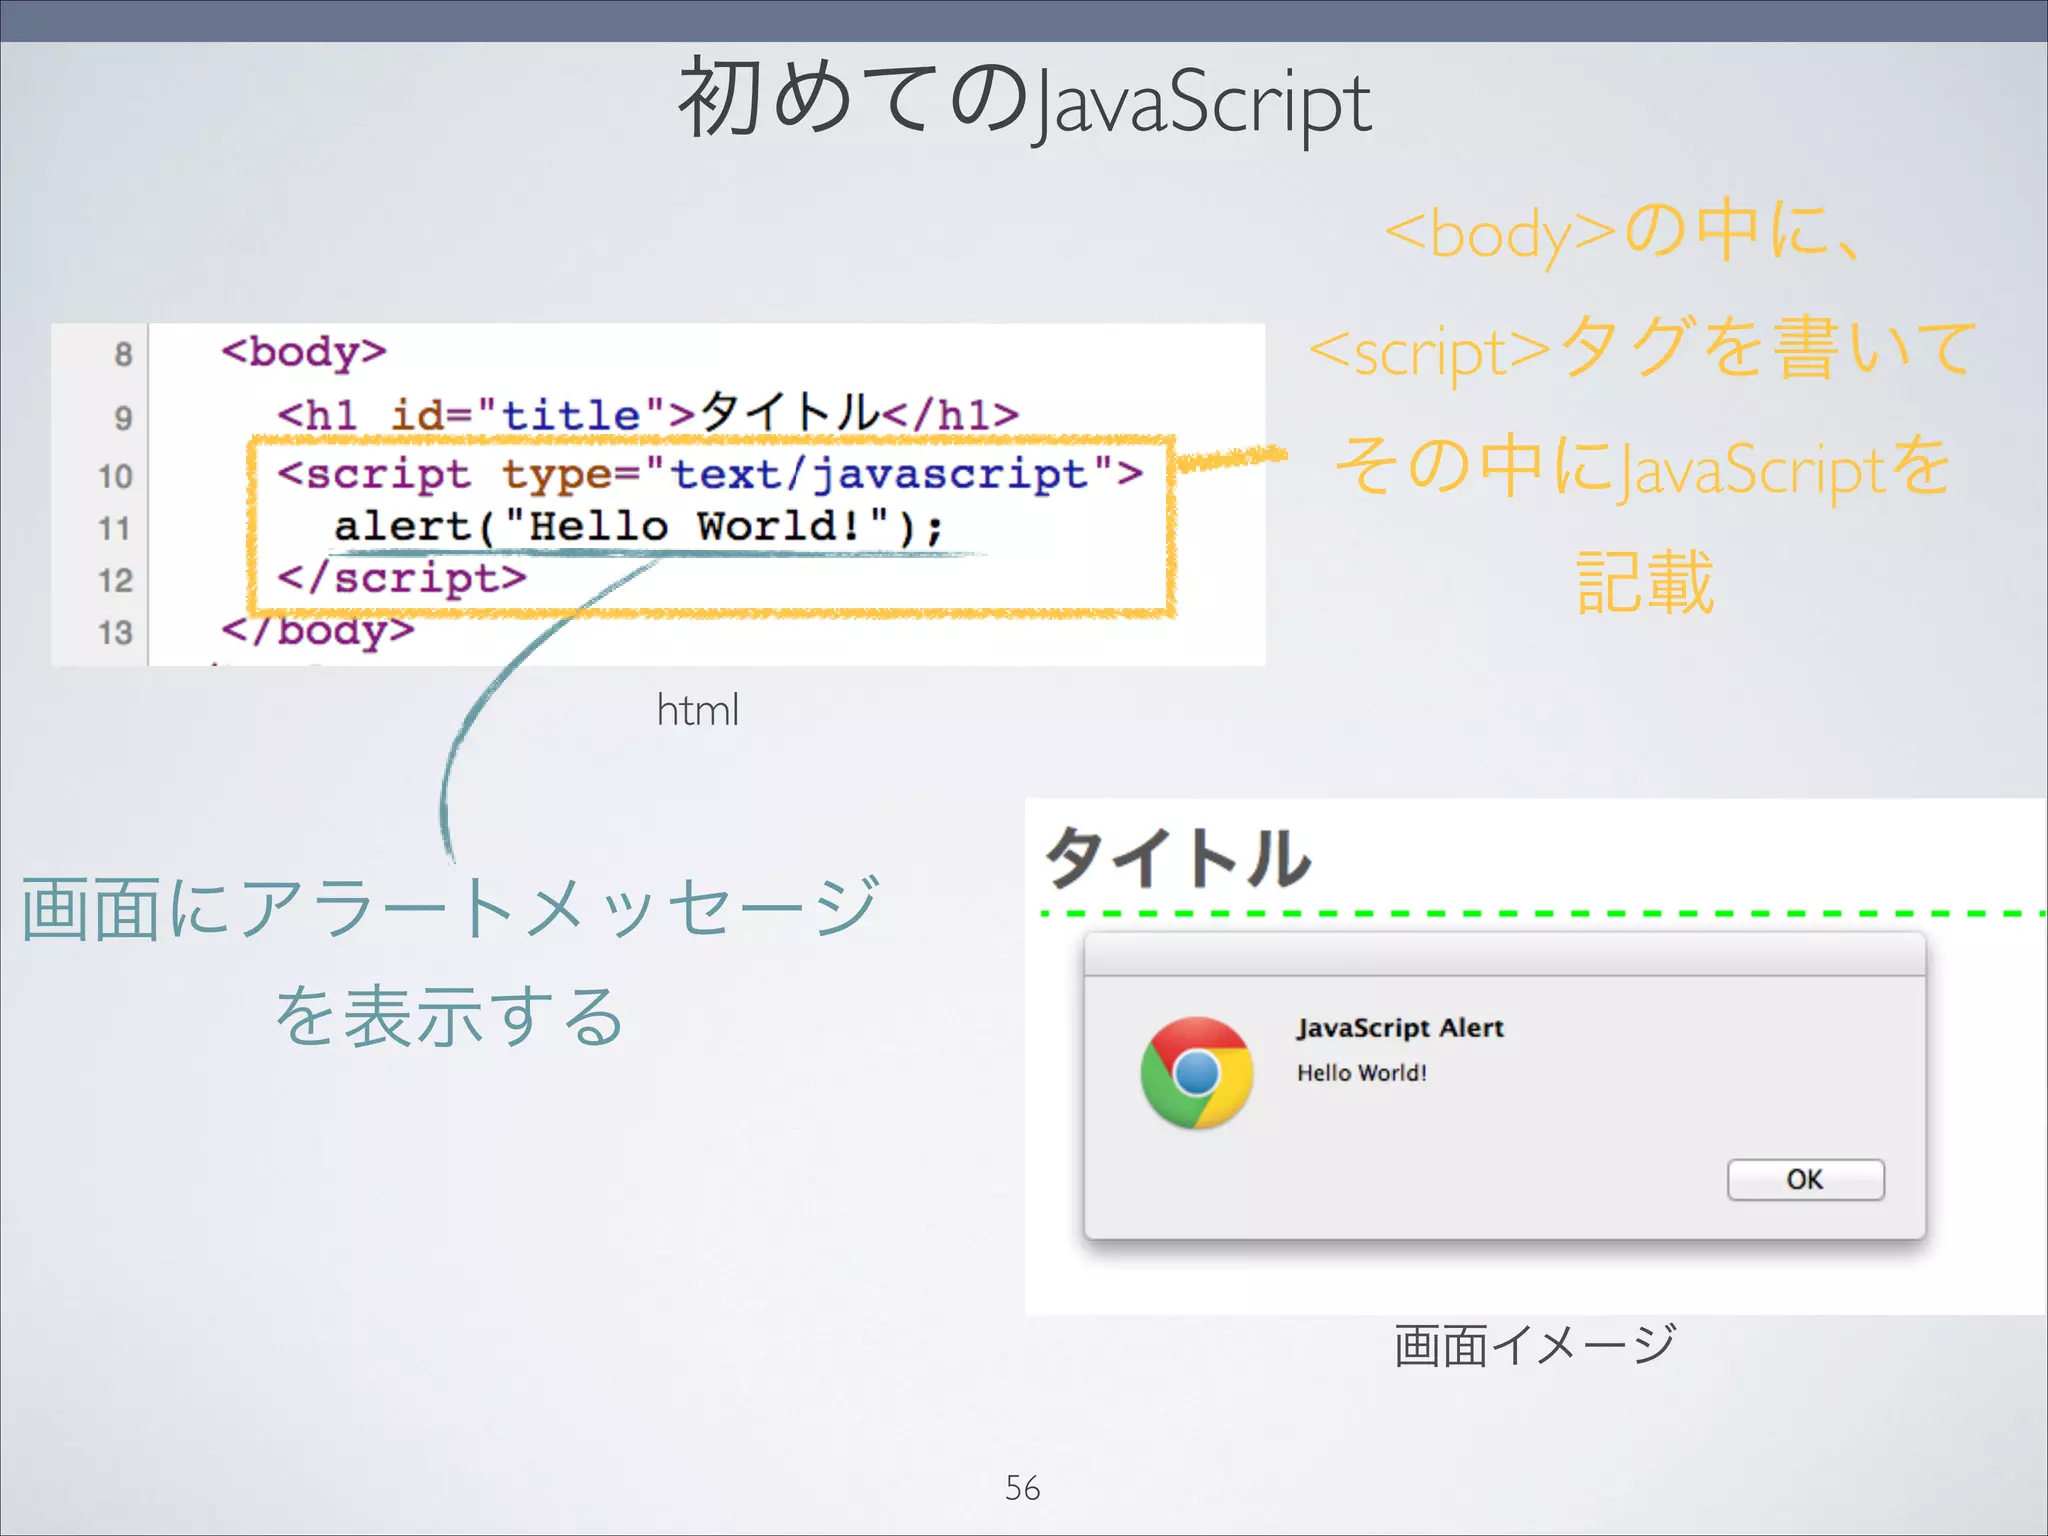Click line number 11 in the gutter
The height and width of the screenshot is (1536, 2048).
(115, 528)
